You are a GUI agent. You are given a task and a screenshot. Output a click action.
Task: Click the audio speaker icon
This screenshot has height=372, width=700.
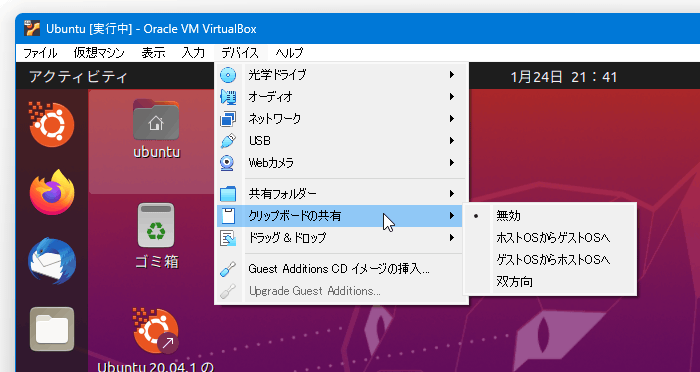(x=228, y=97)
